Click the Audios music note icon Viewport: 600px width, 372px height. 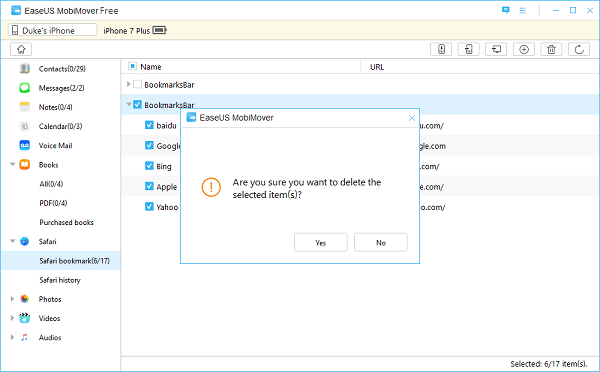pos(24,337)
